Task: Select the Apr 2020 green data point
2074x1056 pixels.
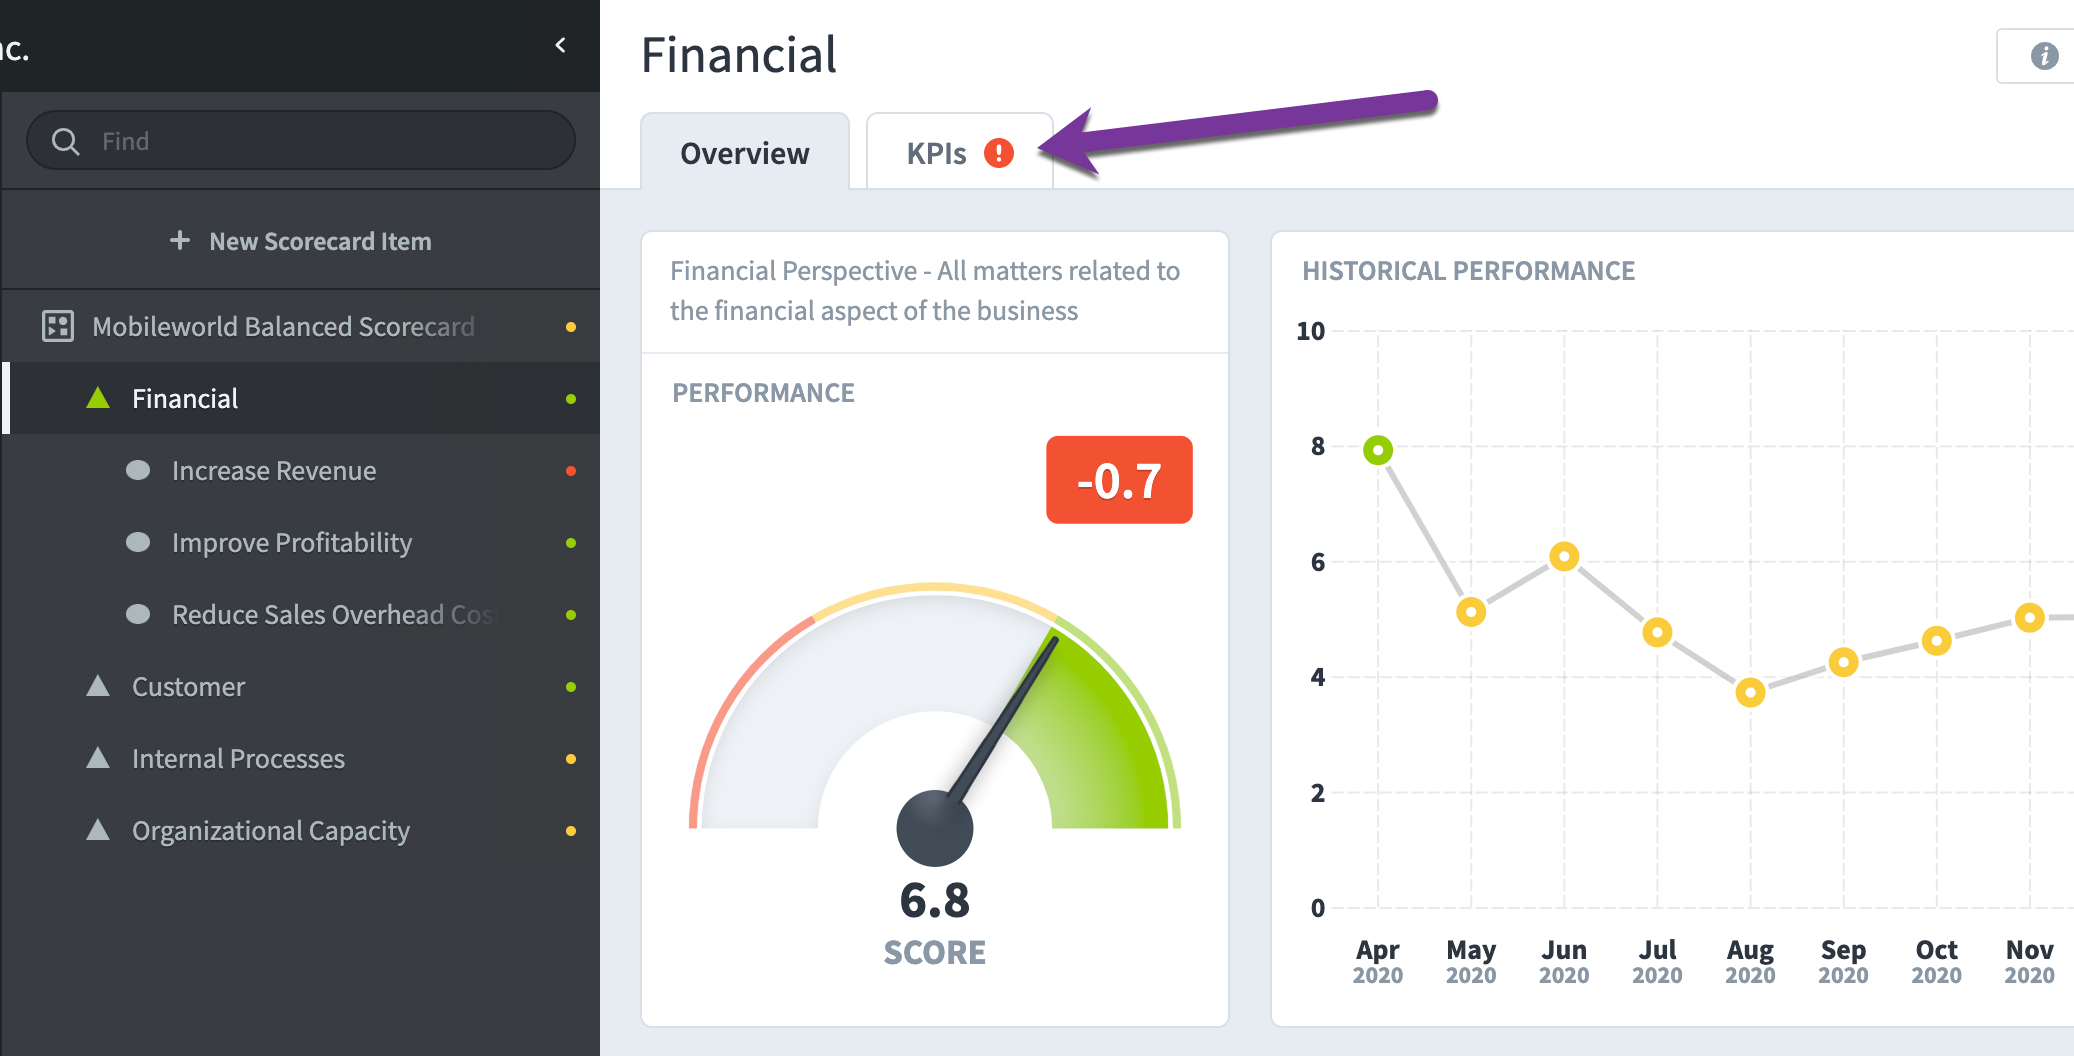Action: point(1378,450)
